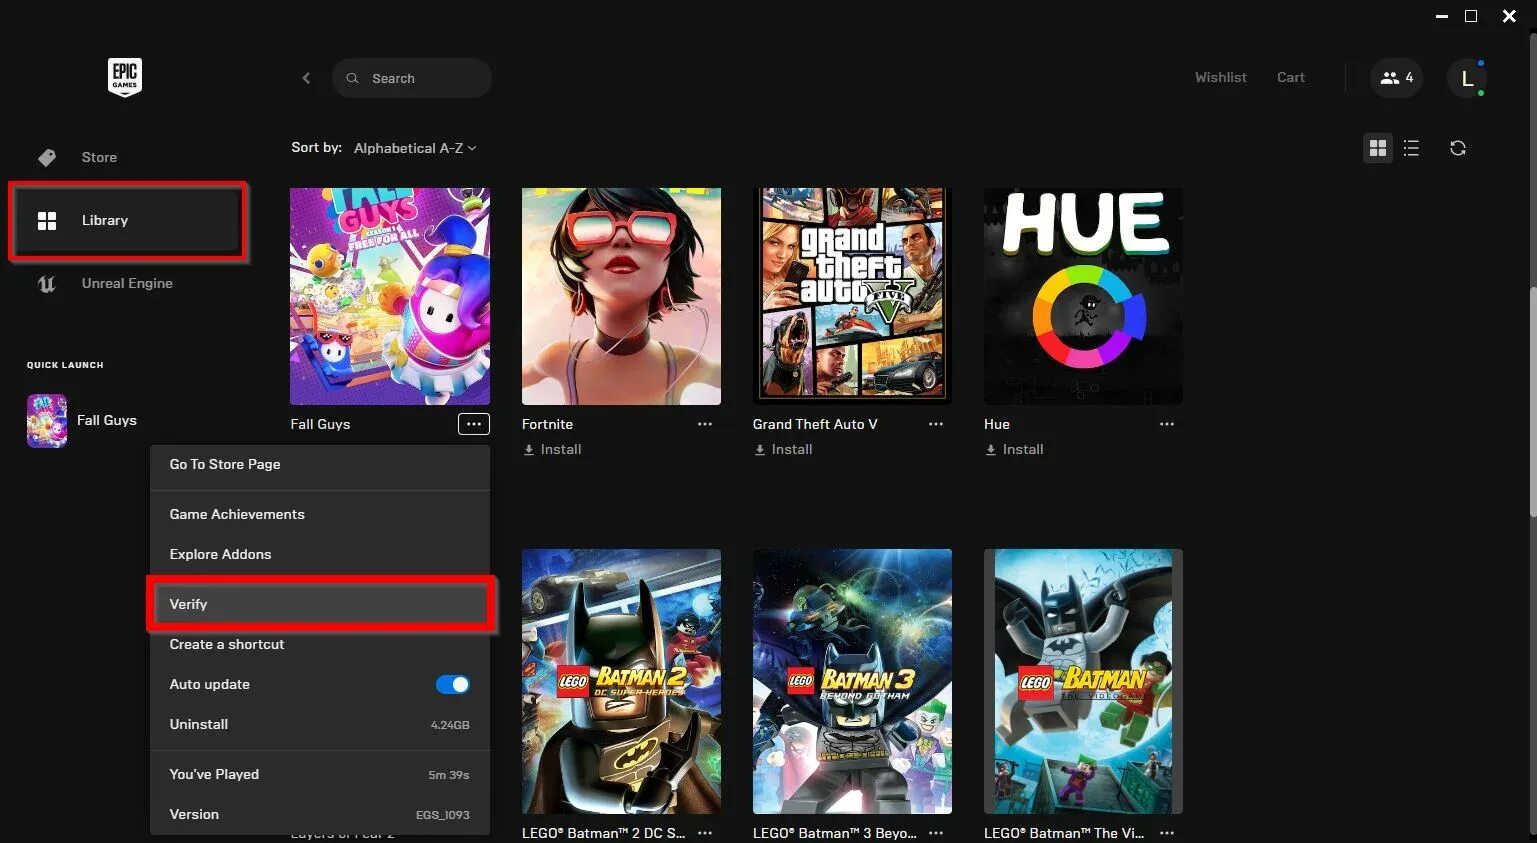Open the Wishlist page
Image resolution: width=1537 pixels, height=843 pixels.
(1220, 77)
